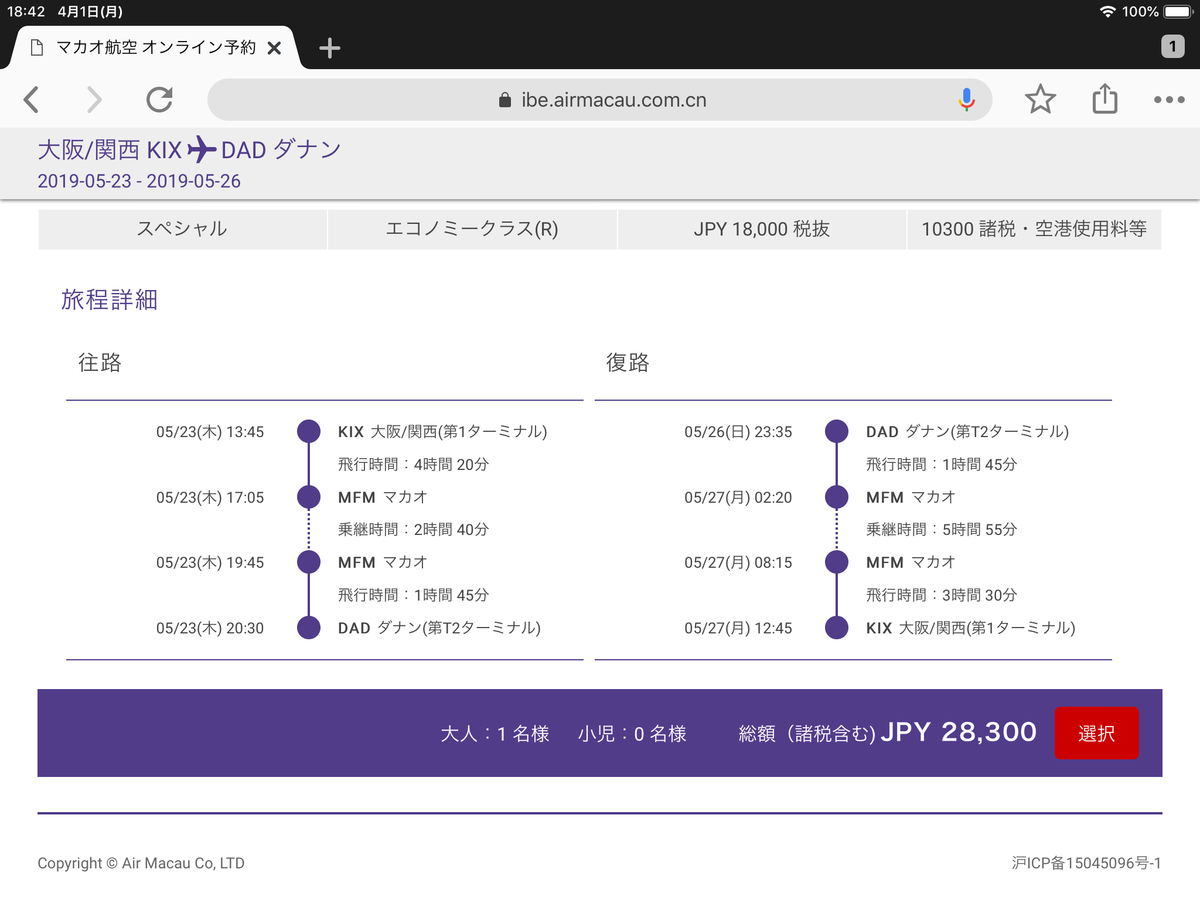Tap the Wi-Fi status icon

click(x=1107, y=12)
